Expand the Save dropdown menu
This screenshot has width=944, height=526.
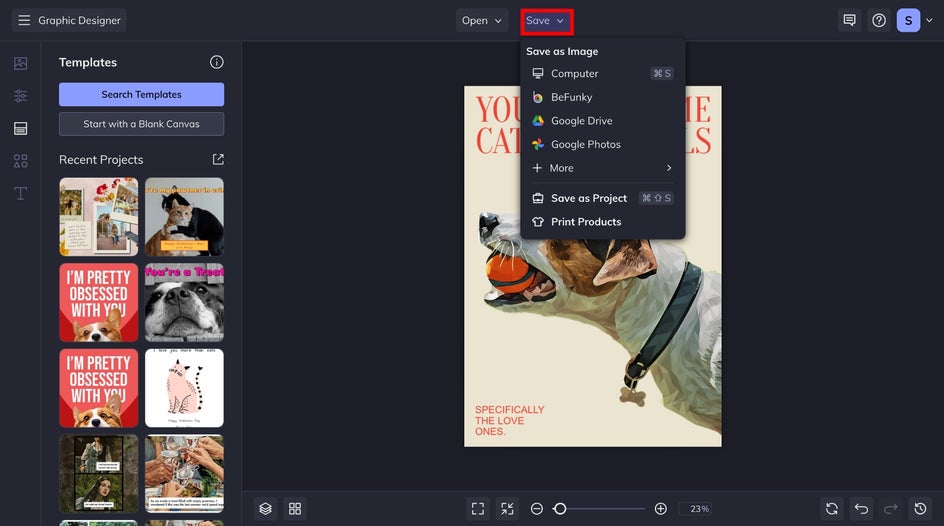(x=546, y=21)
